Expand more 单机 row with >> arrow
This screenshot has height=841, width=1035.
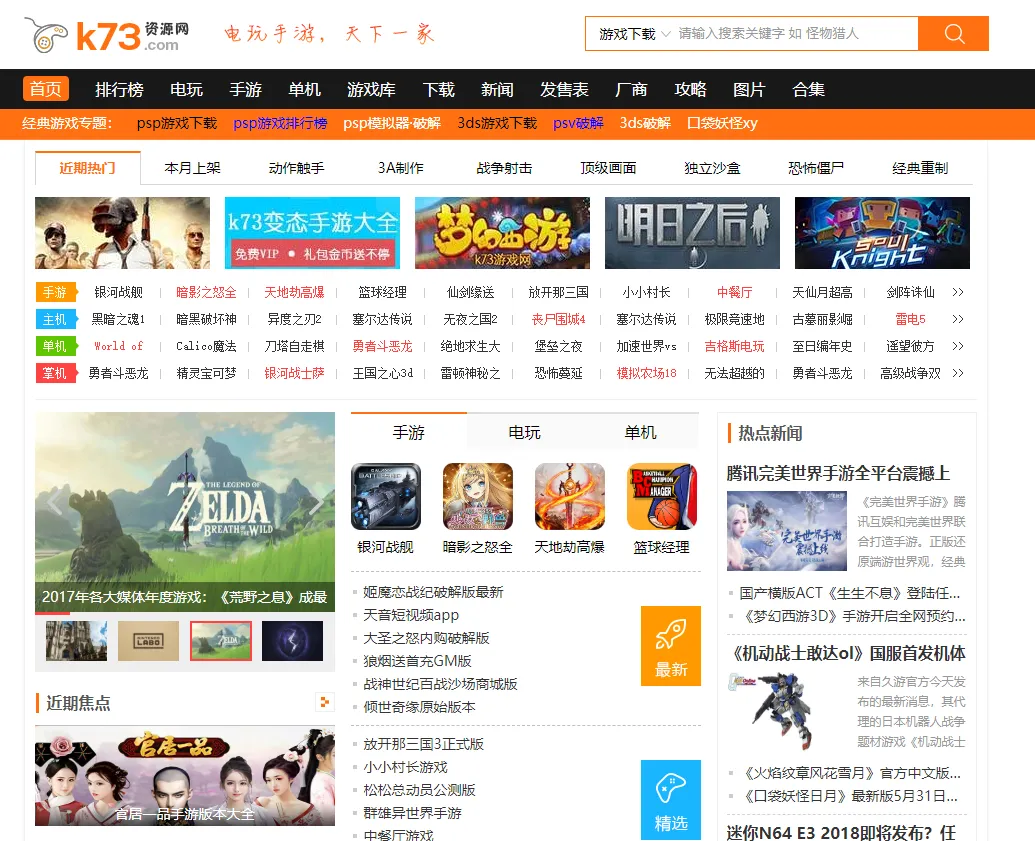tap(958, 346)
